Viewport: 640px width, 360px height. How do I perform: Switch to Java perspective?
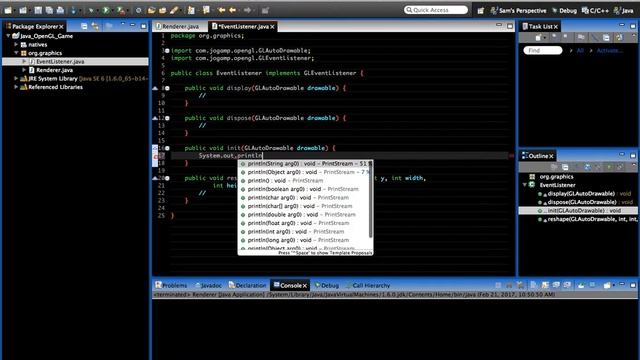click(623, 11)
